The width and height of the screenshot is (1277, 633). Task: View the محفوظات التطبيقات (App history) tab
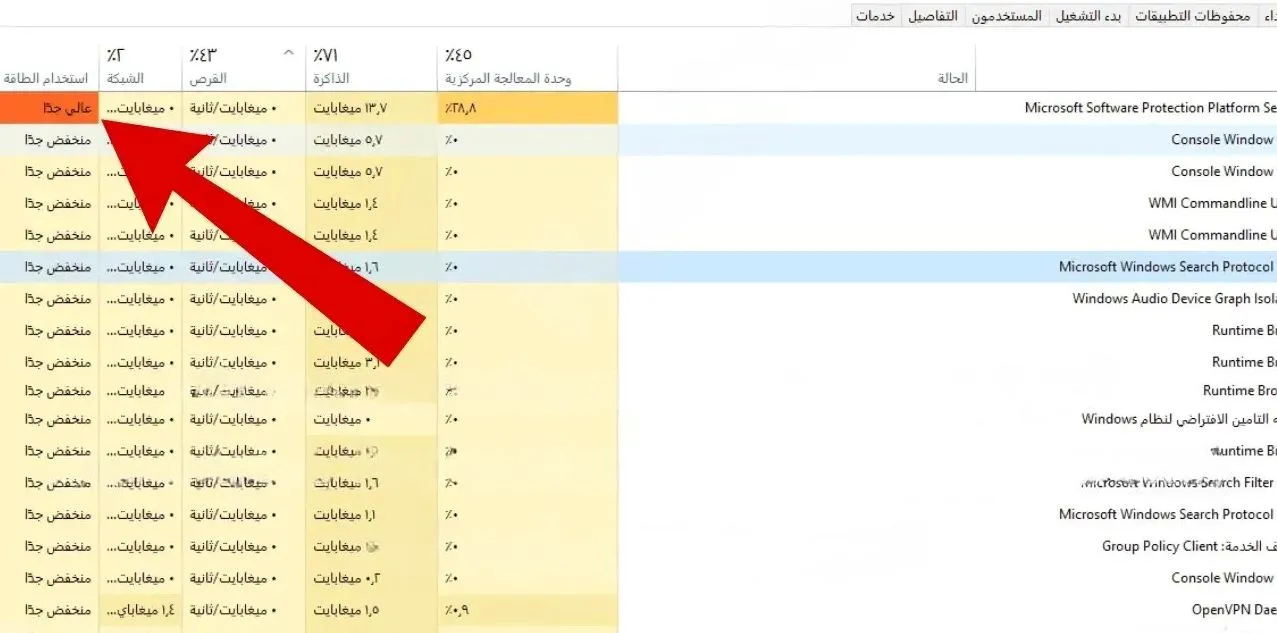click(1192, 15)
